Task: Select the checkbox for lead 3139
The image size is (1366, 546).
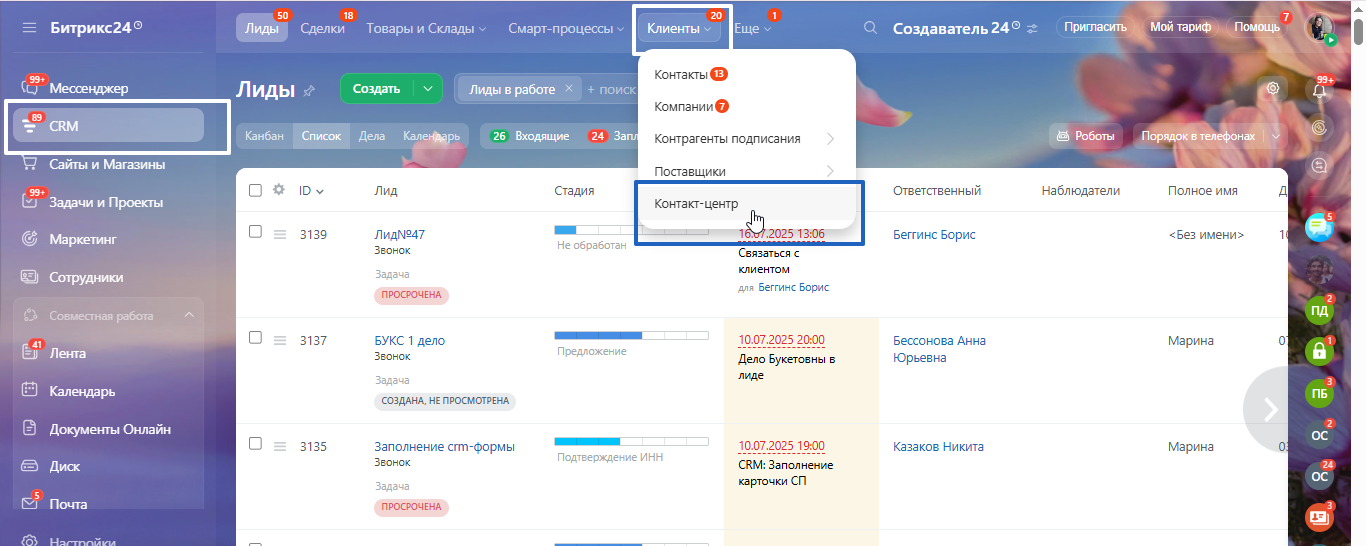Action: 255,231
